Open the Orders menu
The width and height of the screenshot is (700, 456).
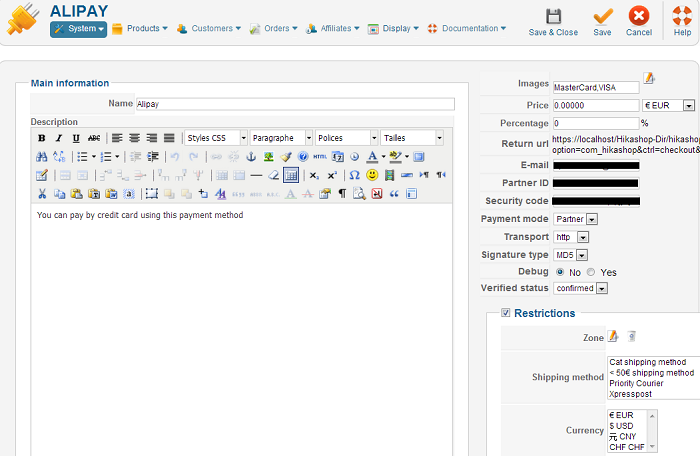[x=273, y=29]
